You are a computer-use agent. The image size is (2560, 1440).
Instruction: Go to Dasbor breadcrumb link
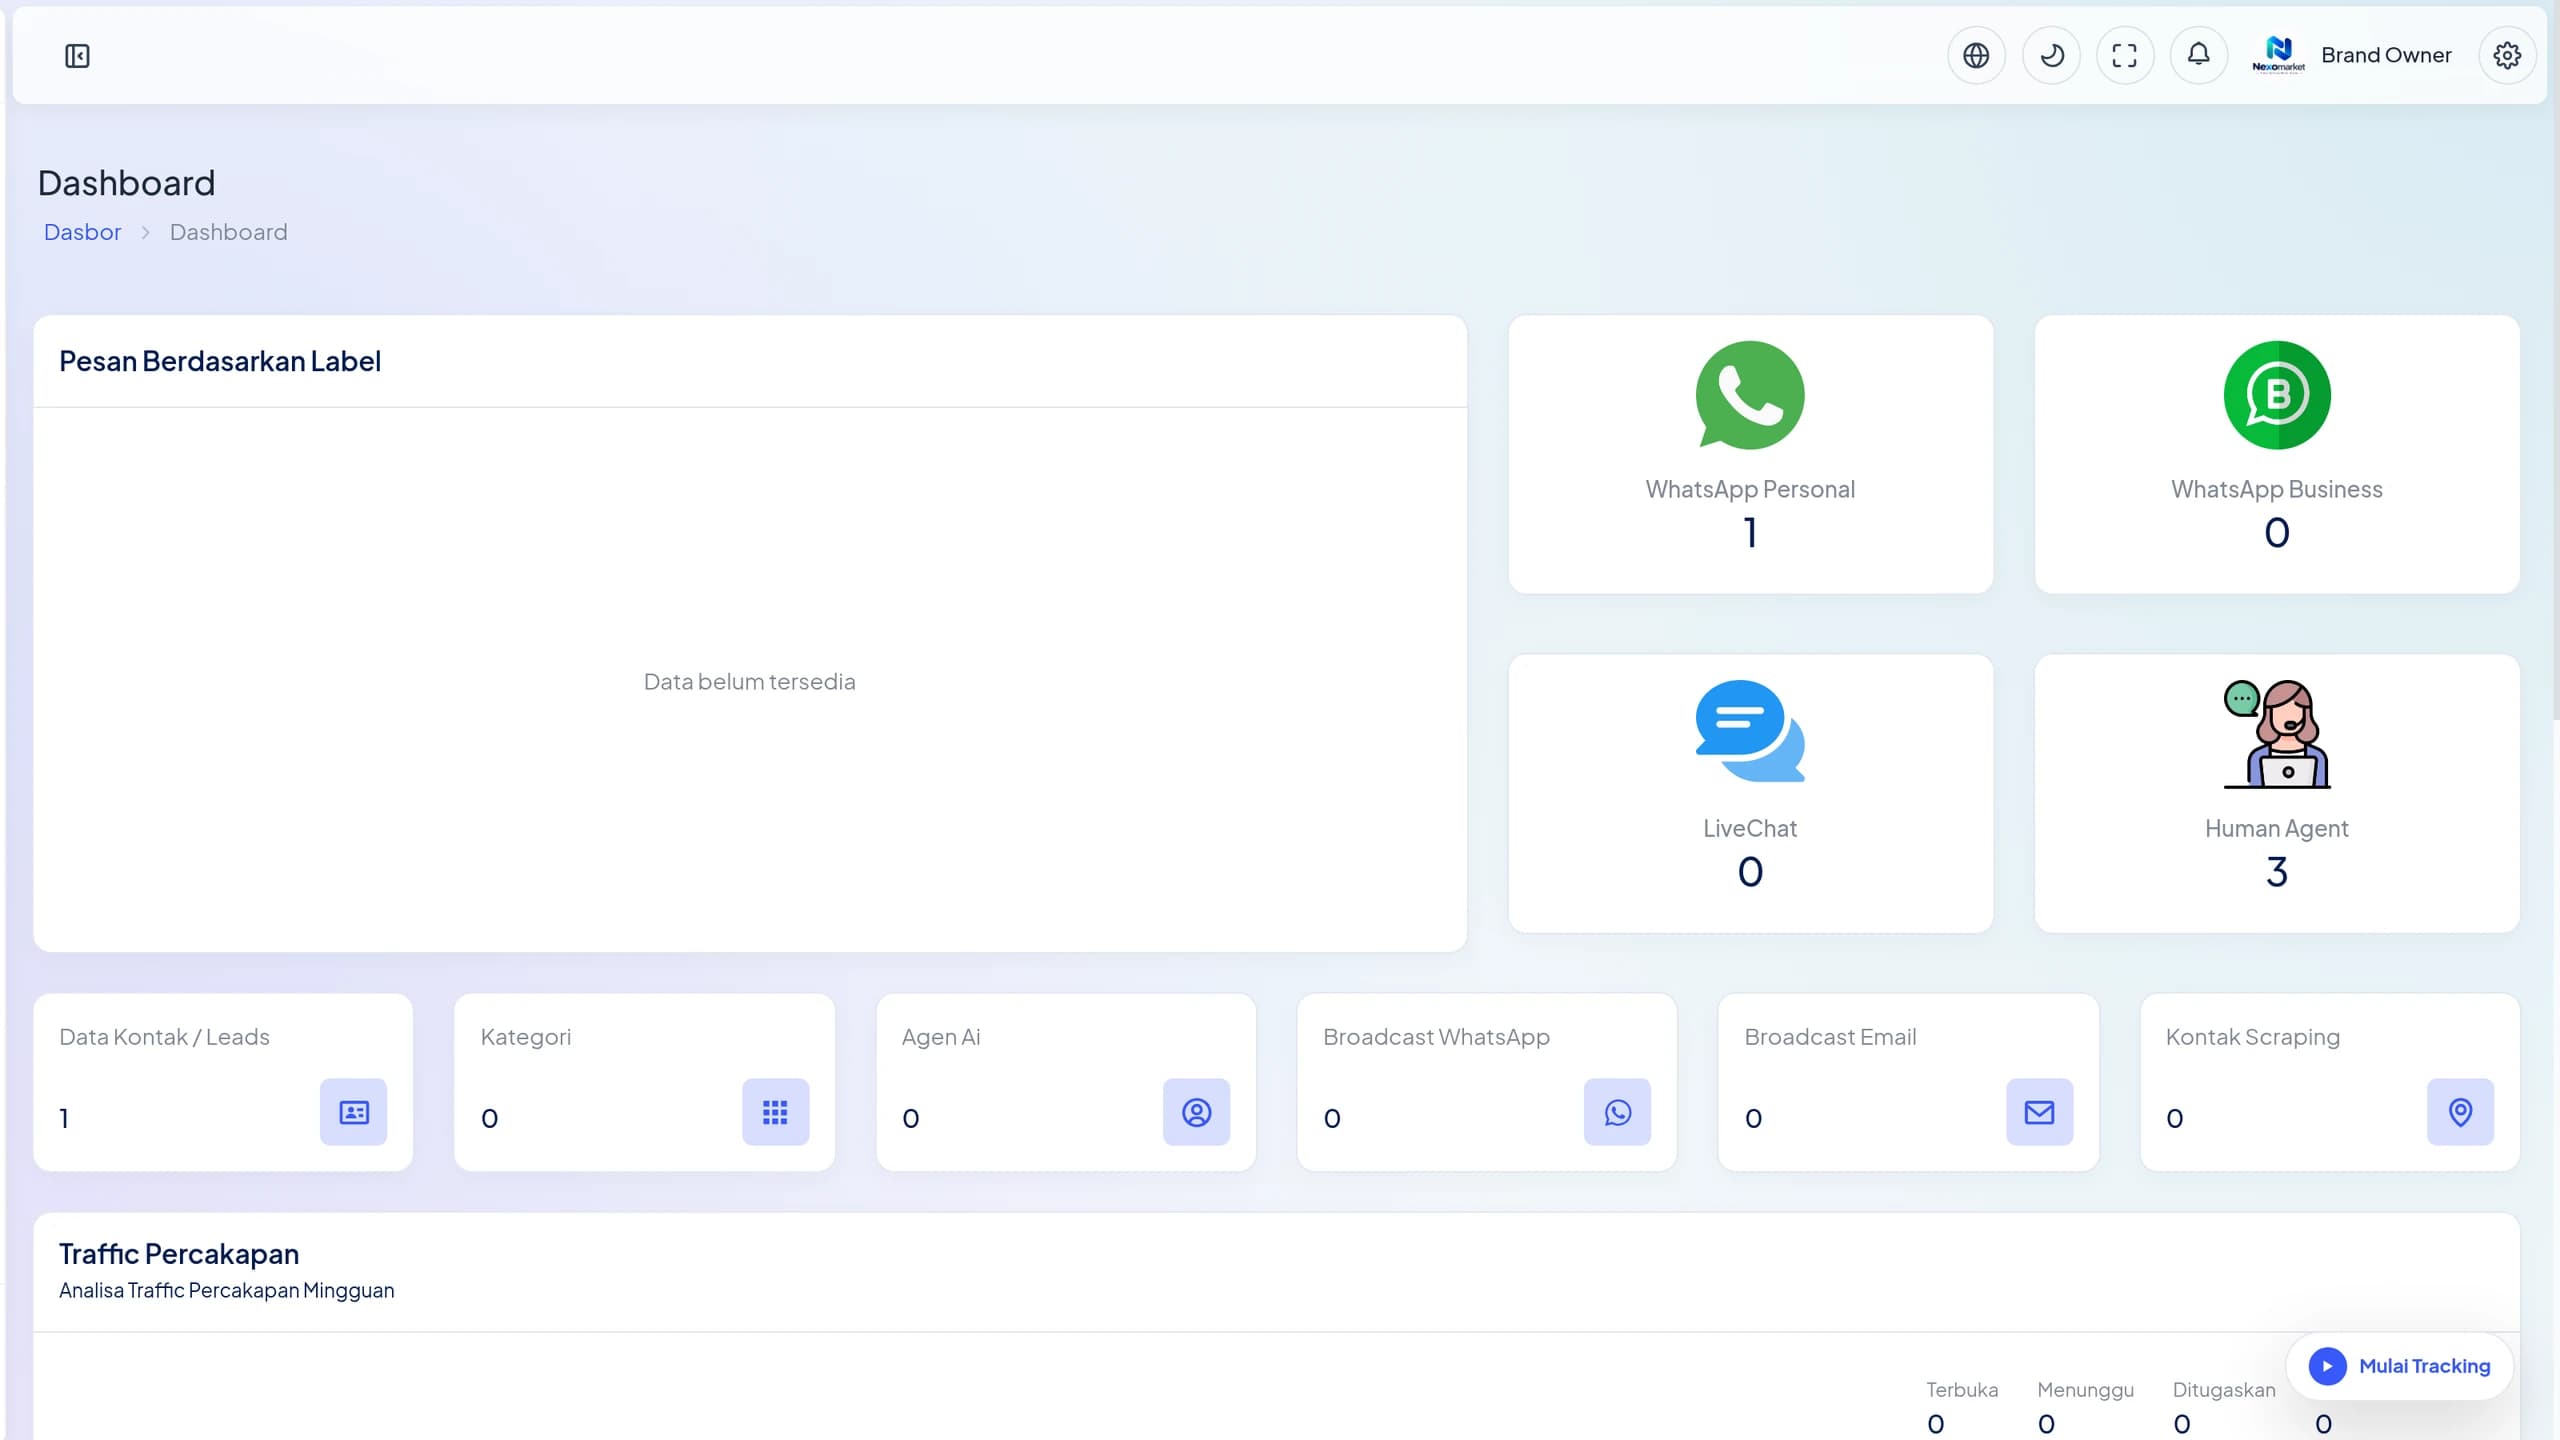pyautogui.click(x=82, y=232)
